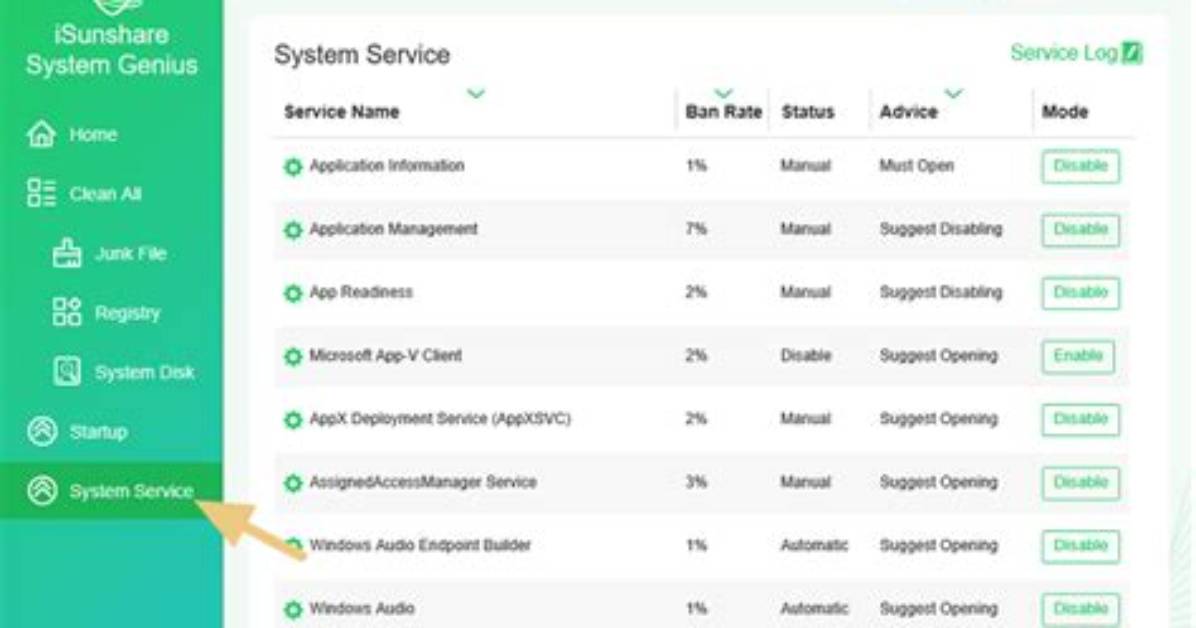Open the Home menu item
Viewport: 1196px width, 628px height.
pos(93,134)
